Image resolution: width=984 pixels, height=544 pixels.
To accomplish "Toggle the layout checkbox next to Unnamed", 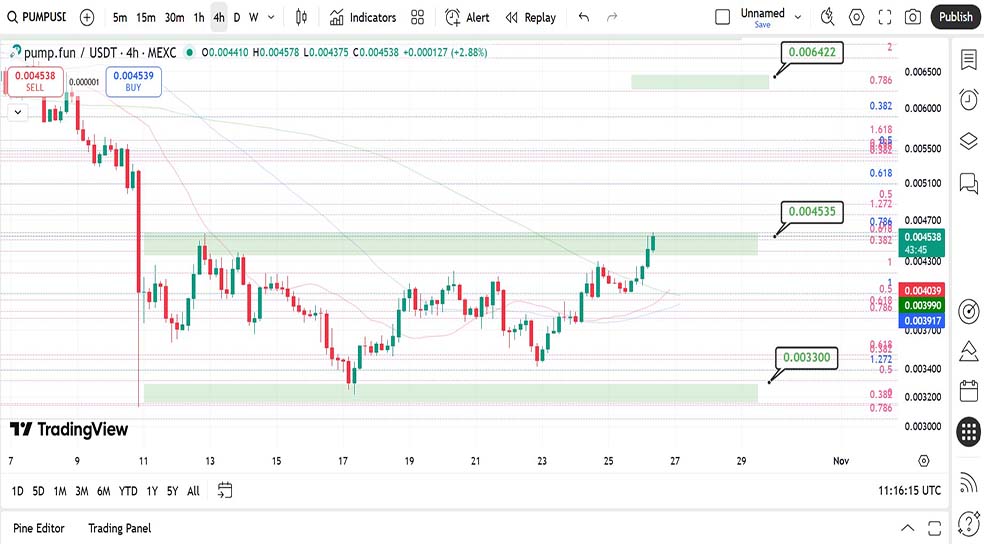I will tap(723, 17).
